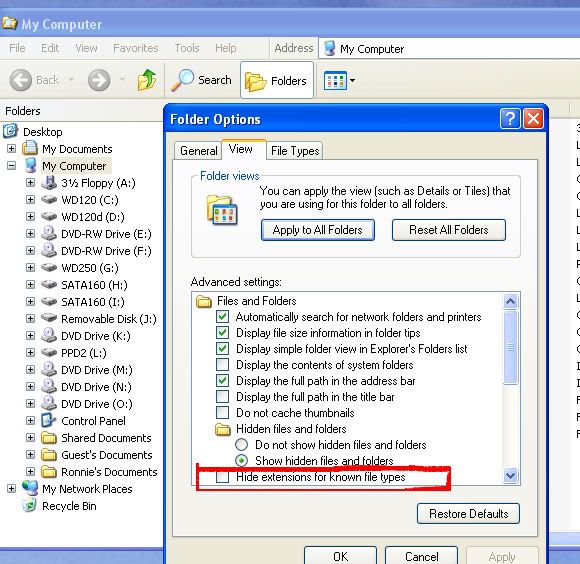
Task: Select WD120 (C:) drive icon
Action: (x=48, y=199)
